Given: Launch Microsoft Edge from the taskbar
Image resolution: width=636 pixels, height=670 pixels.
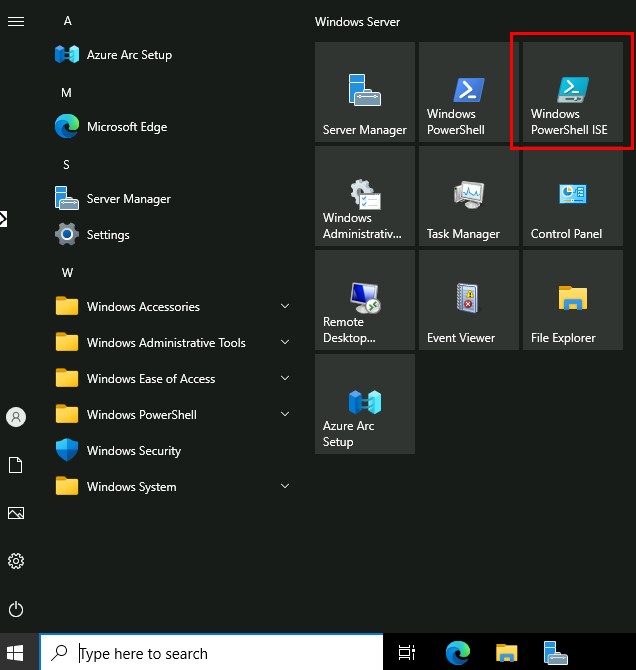Looking at the screenshot, I should (x=457, y=652).
